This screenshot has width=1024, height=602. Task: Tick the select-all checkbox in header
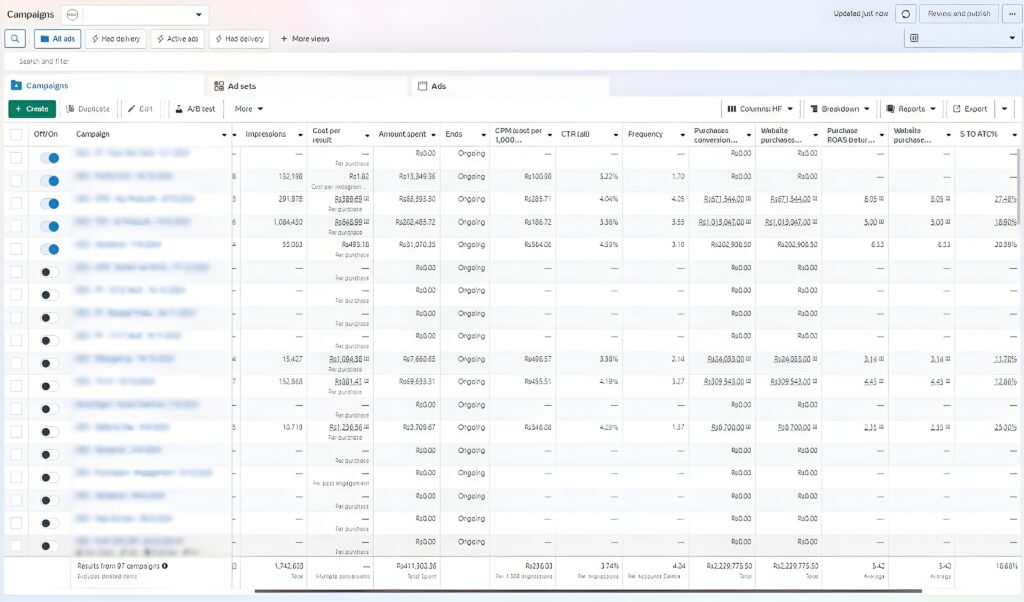click(x=16, y=135)
